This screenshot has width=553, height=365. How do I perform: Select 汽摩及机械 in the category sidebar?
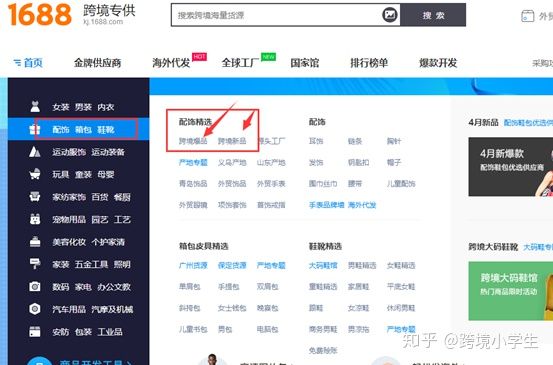click(112, 309)
